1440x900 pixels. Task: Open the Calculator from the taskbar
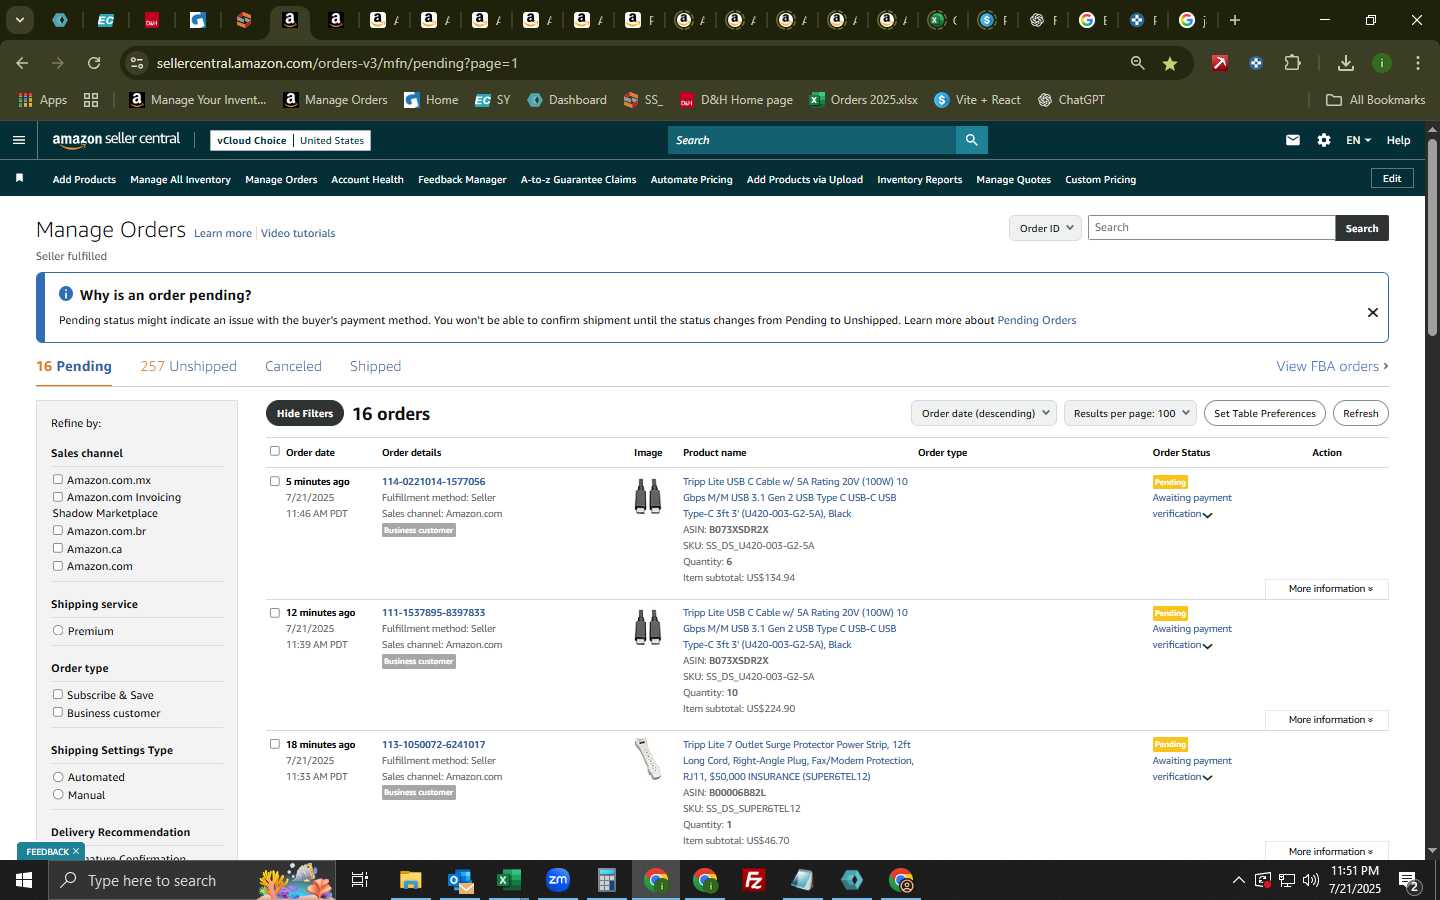click(x=606, y=880)
